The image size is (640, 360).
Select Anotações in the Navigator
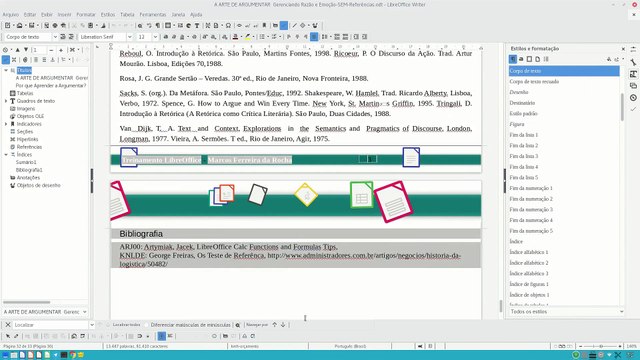(28, 178)
